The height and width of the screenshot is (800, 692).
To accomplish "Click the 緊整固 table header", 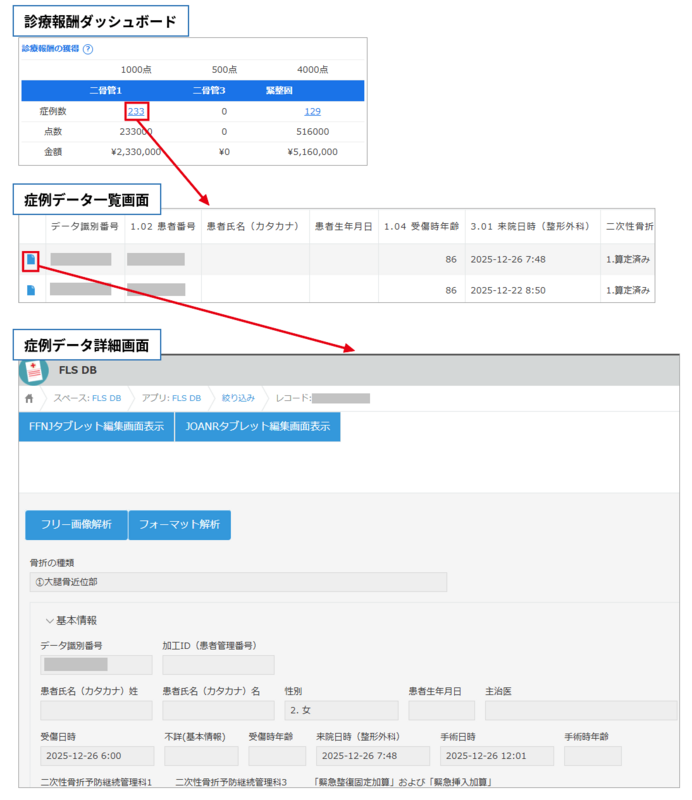I will coord(279,90).
